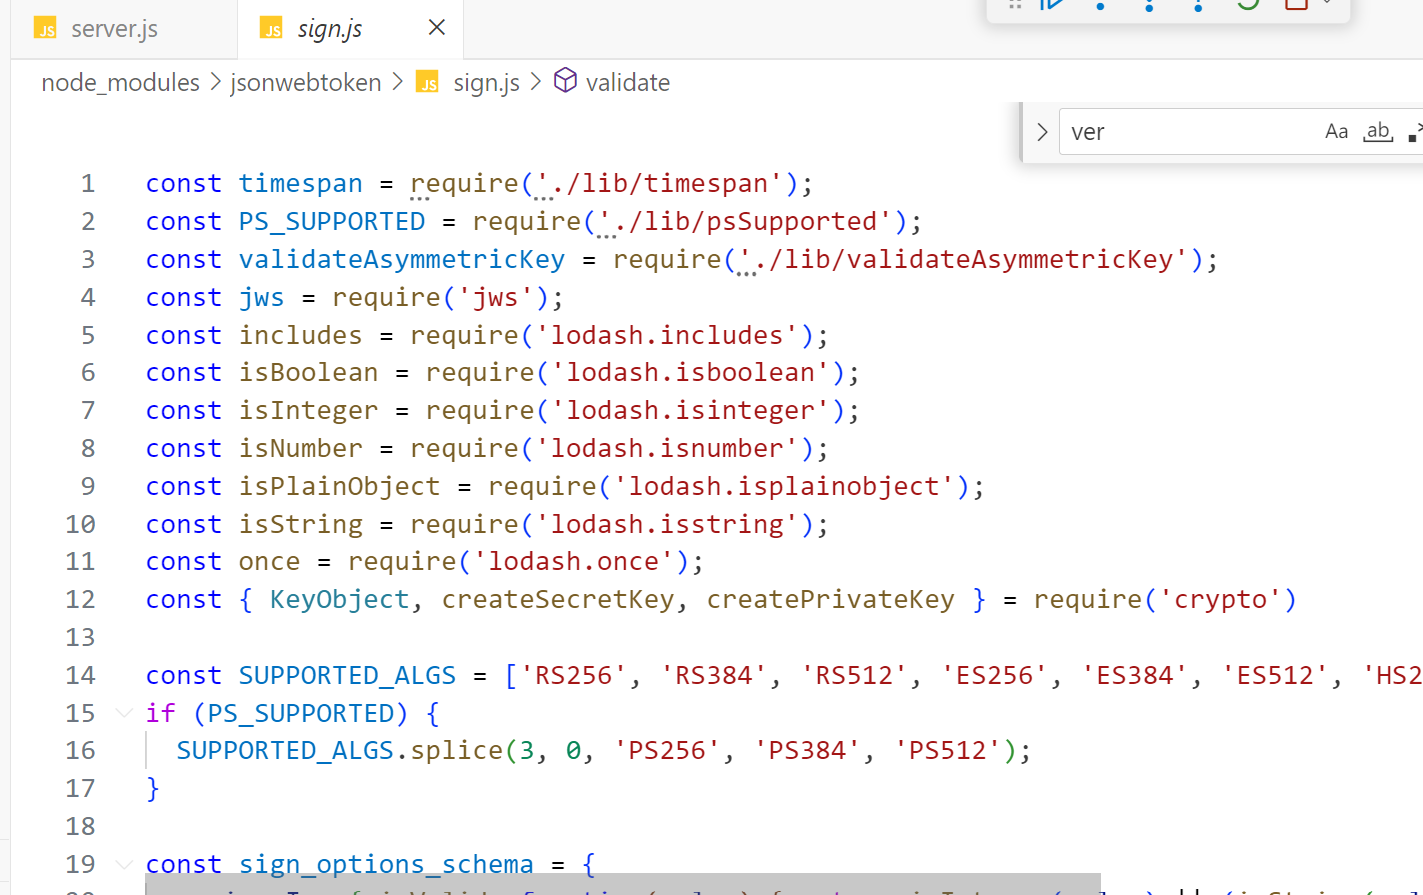Click 'isNumber' variable on line 8
The width and height of the screenshot is (1423, 895).
300,449
